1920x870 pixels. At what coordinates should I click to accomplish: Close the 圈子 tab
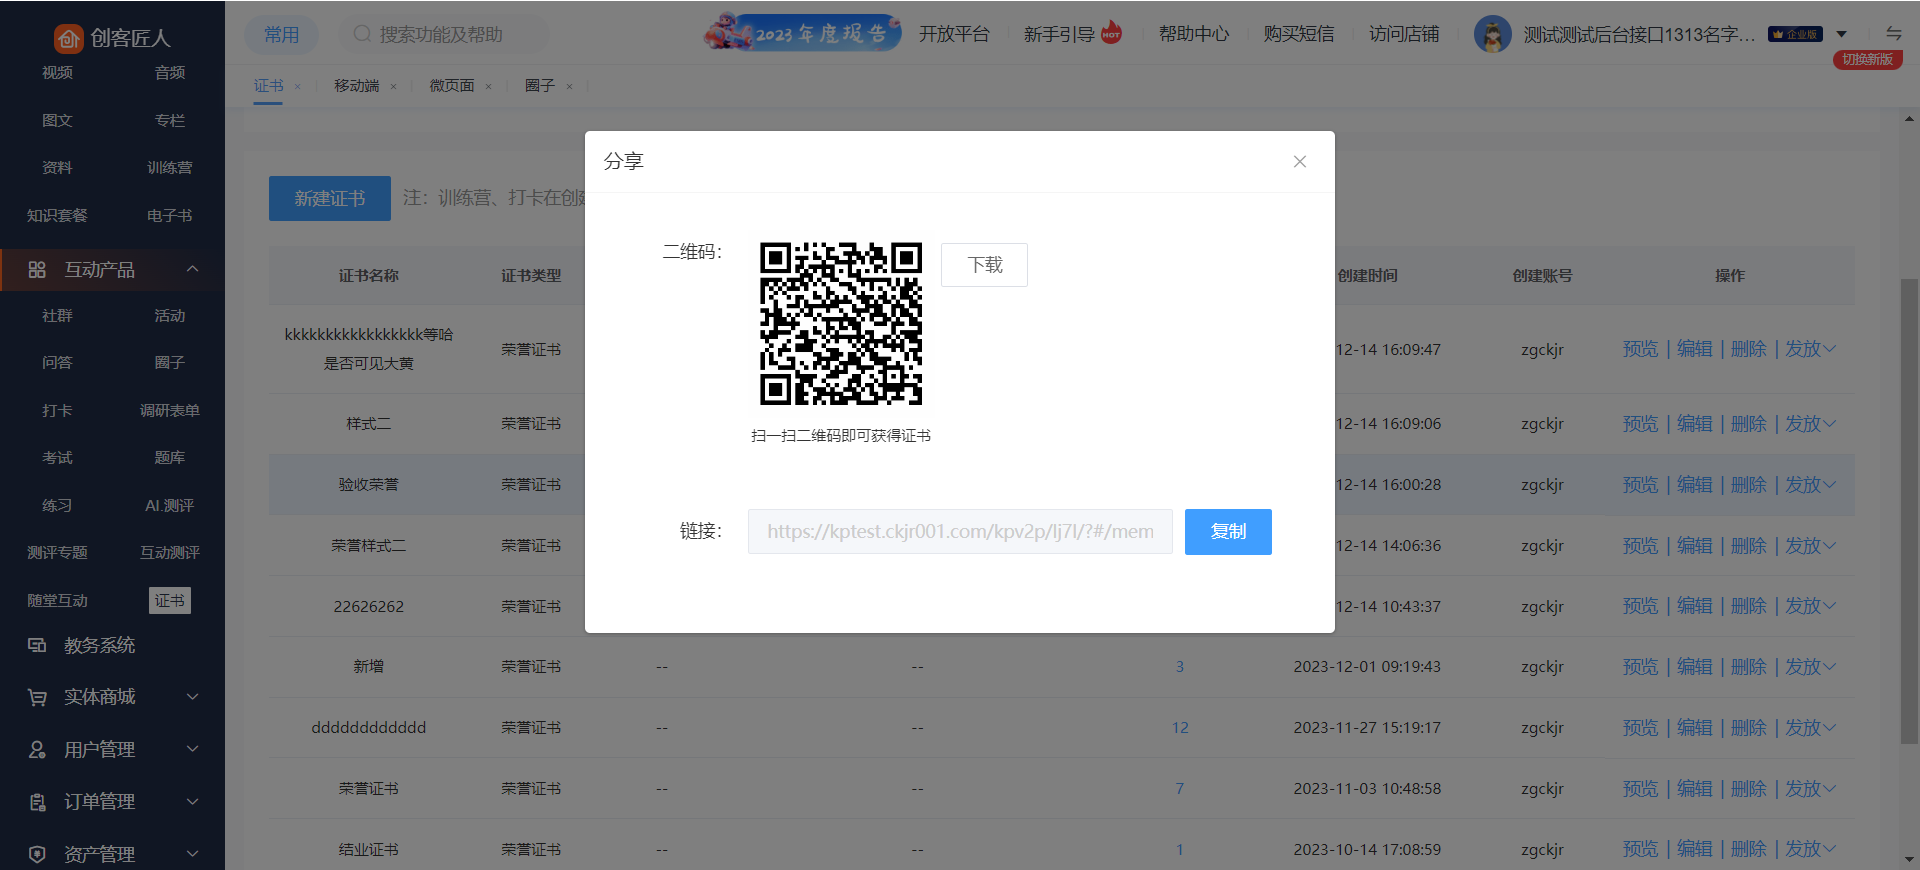(569, 86)
